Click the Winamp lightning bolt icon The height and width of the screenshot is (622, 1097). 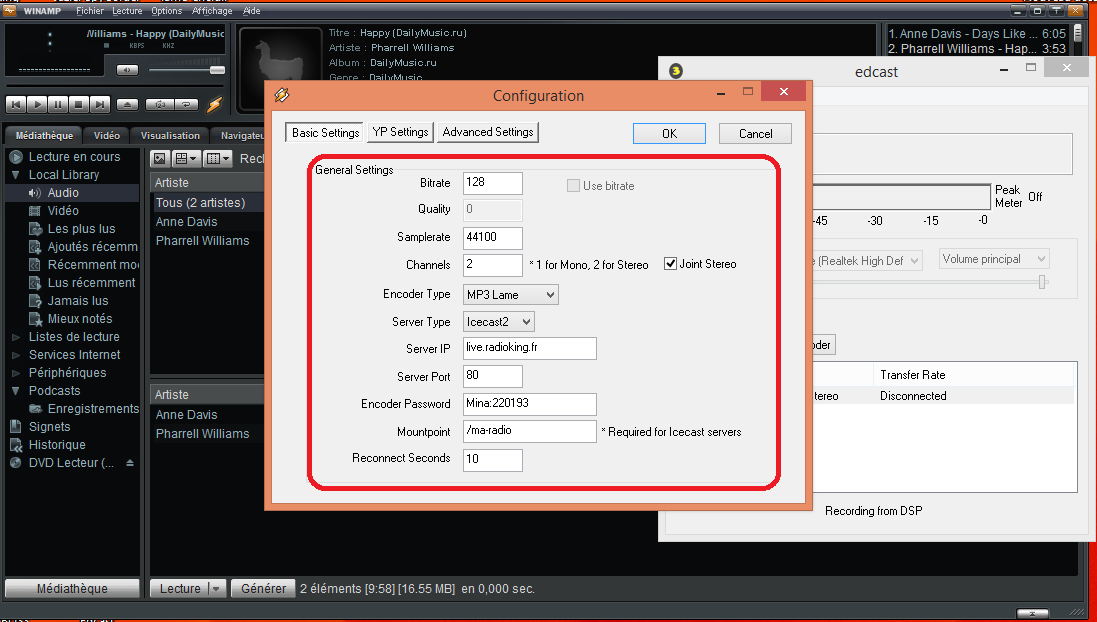pyautogui.click(x=214, y=104)
